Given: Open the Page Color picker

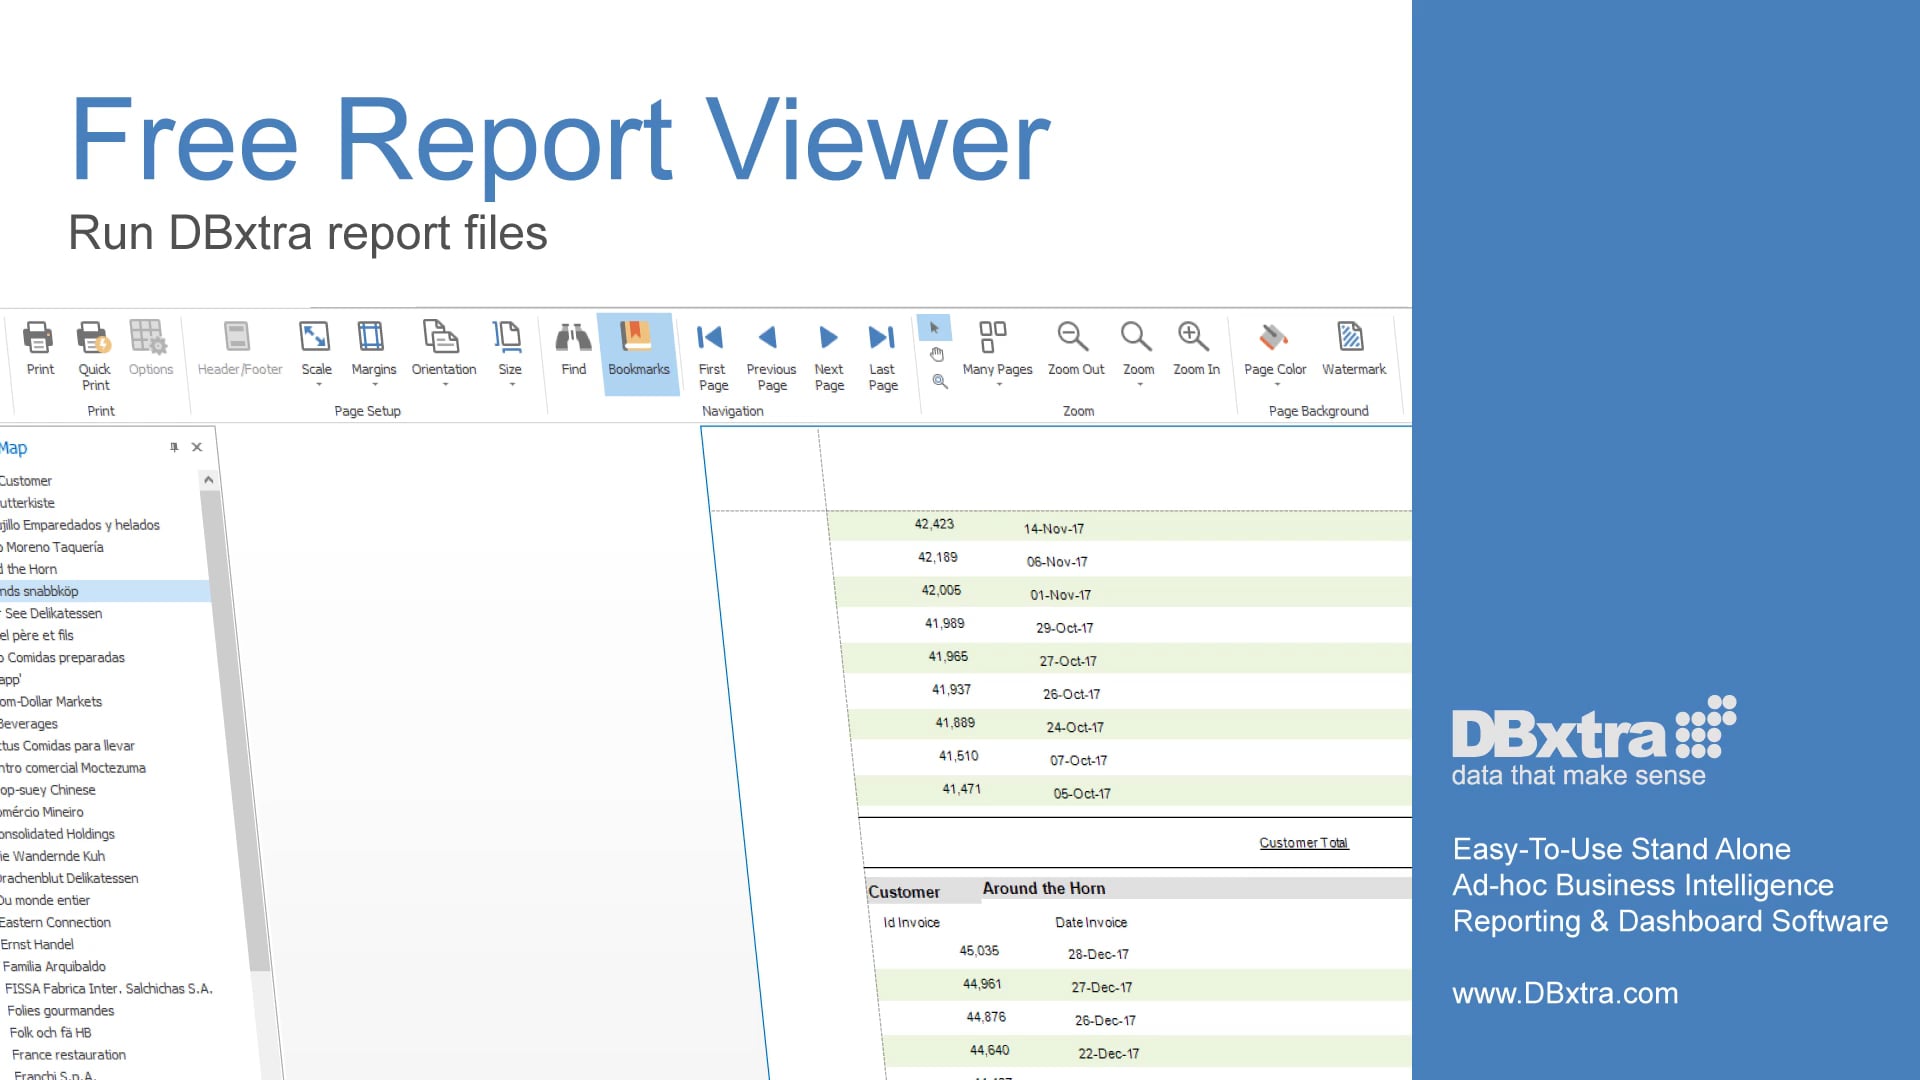Looking at the screenshot, I should pyautogui.click(x=1275, y=348).
